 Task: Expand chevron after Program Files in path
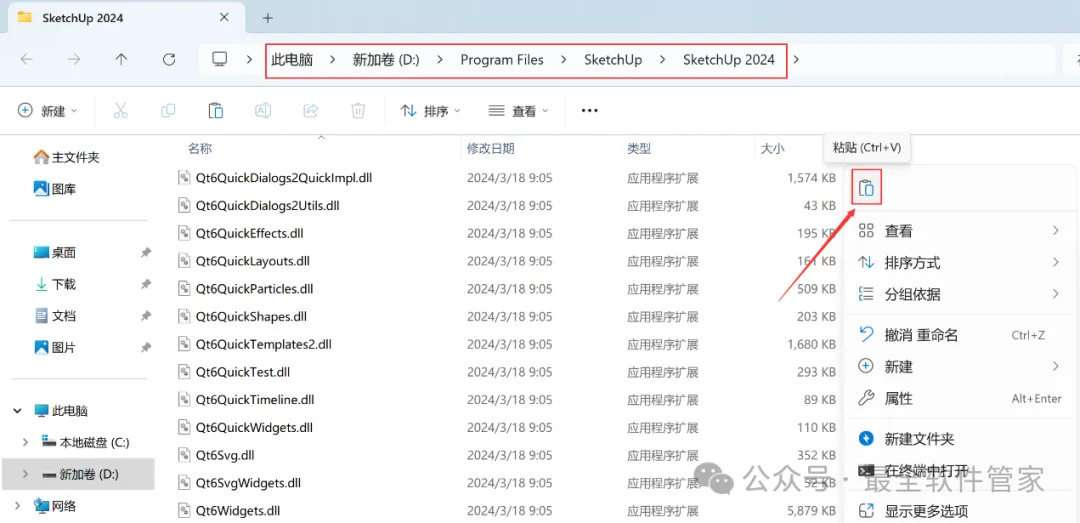click(563, 59)
